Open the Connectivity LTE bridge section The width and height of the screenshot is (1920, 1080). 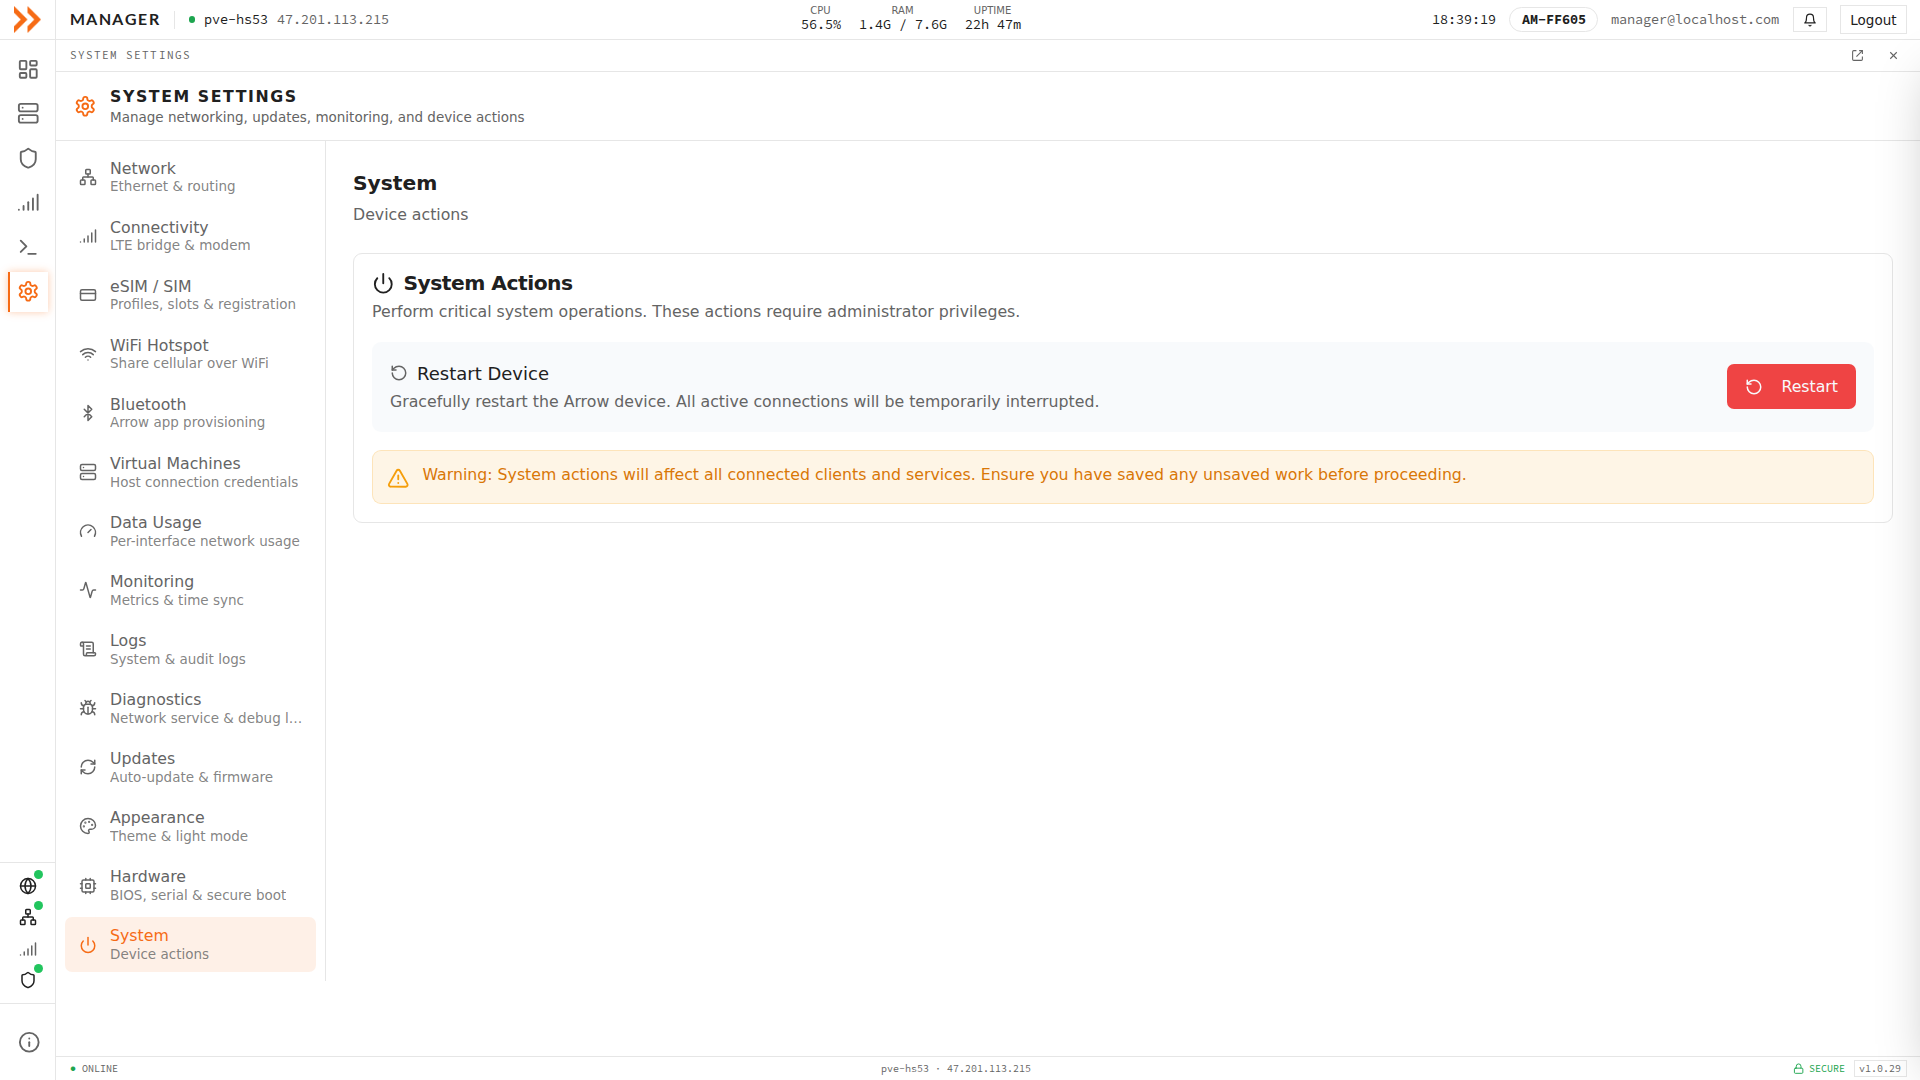pyautogui.click(x=190, y=236)
